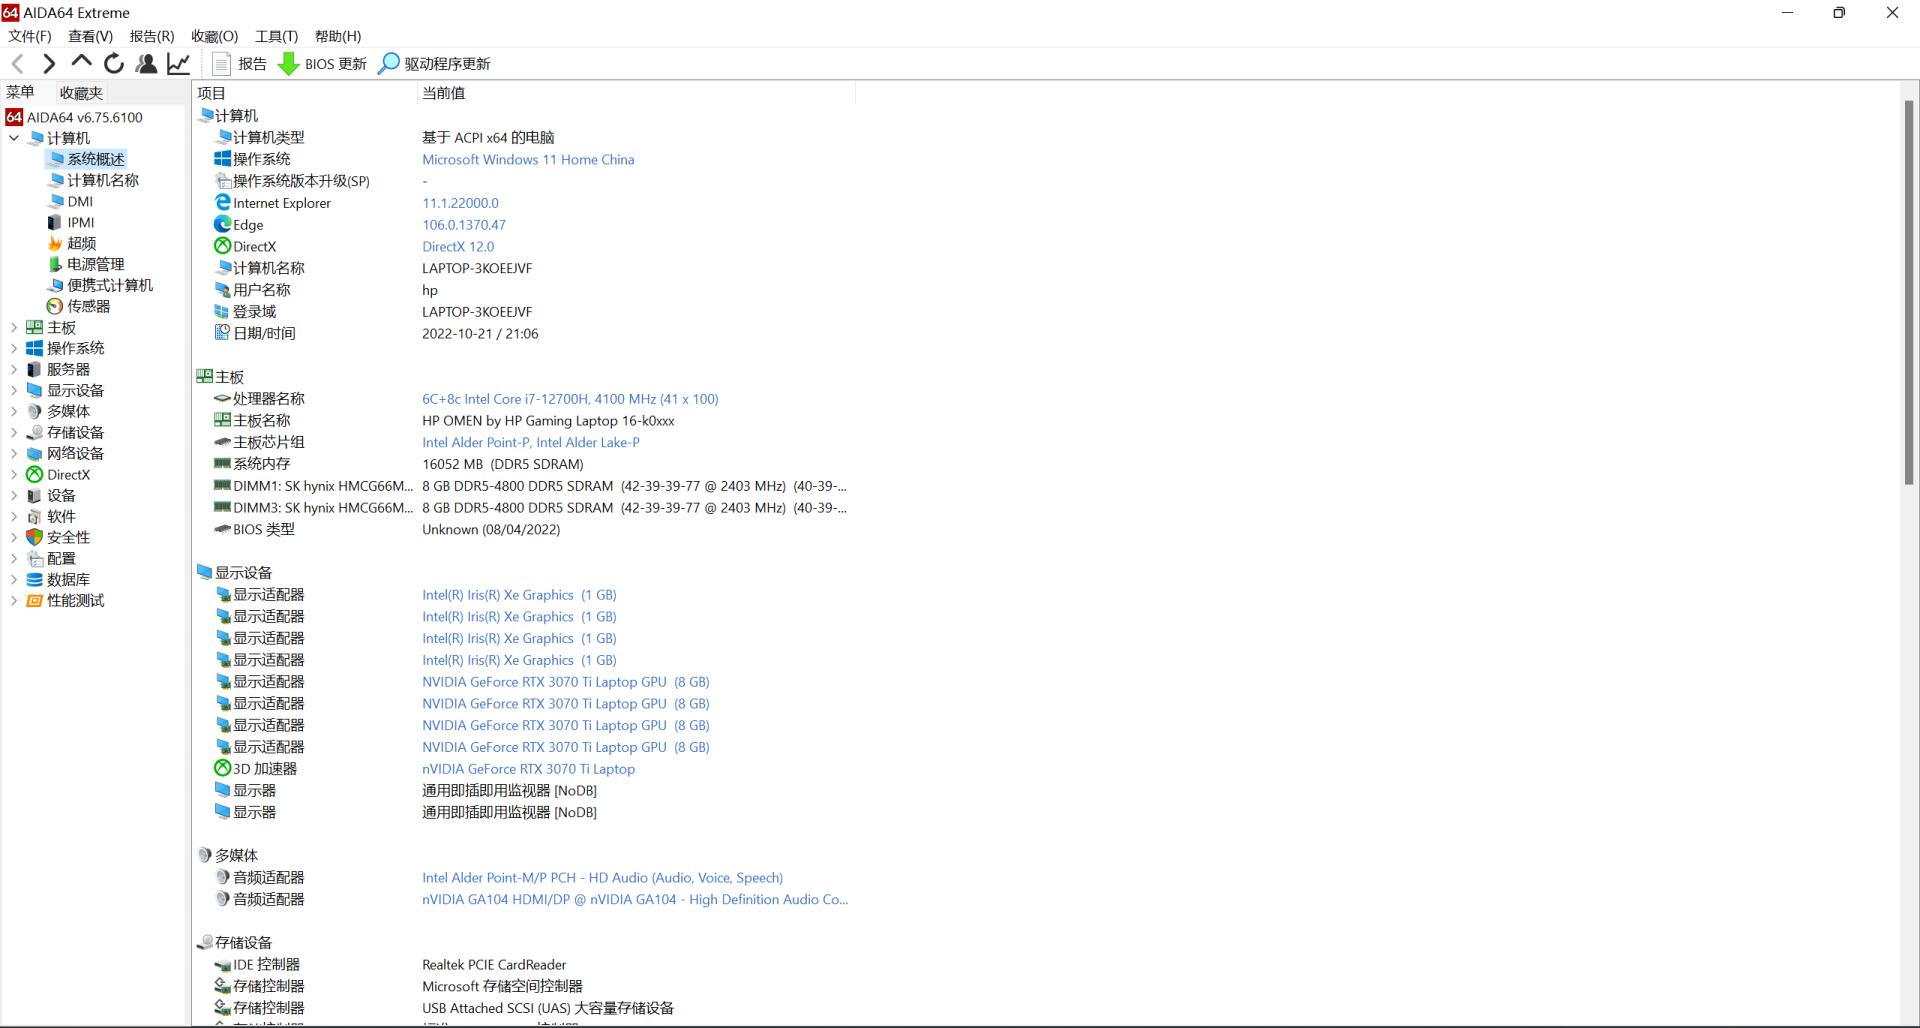
Task: Switch to the 收藏夹 tab
Action: tap(81, 93)
